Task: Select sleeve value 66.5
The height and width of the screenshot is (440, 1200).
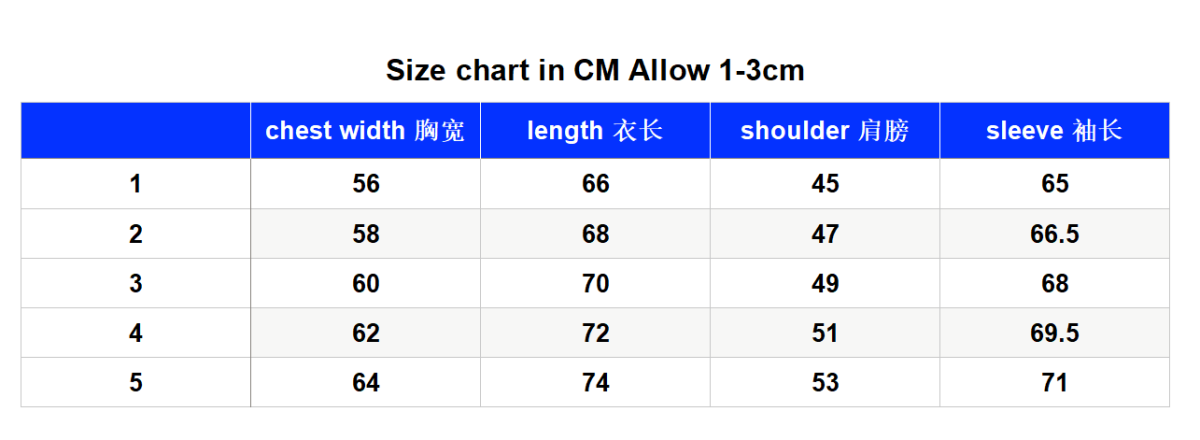Action: 1055,234
